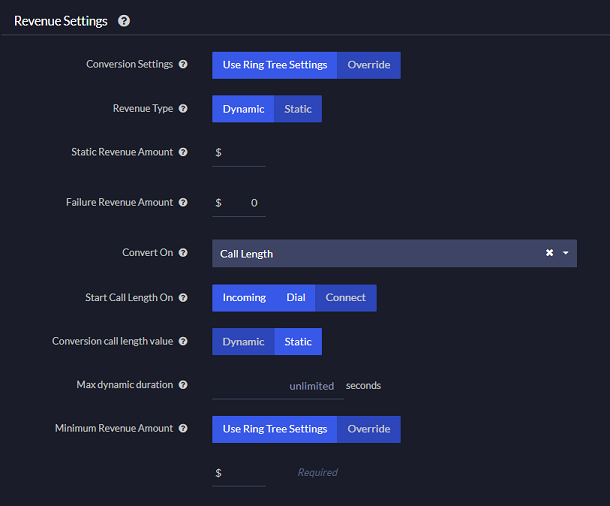Click the seconds unit text
Viewport: 610px width, 506px height.
tap(363, 386)
